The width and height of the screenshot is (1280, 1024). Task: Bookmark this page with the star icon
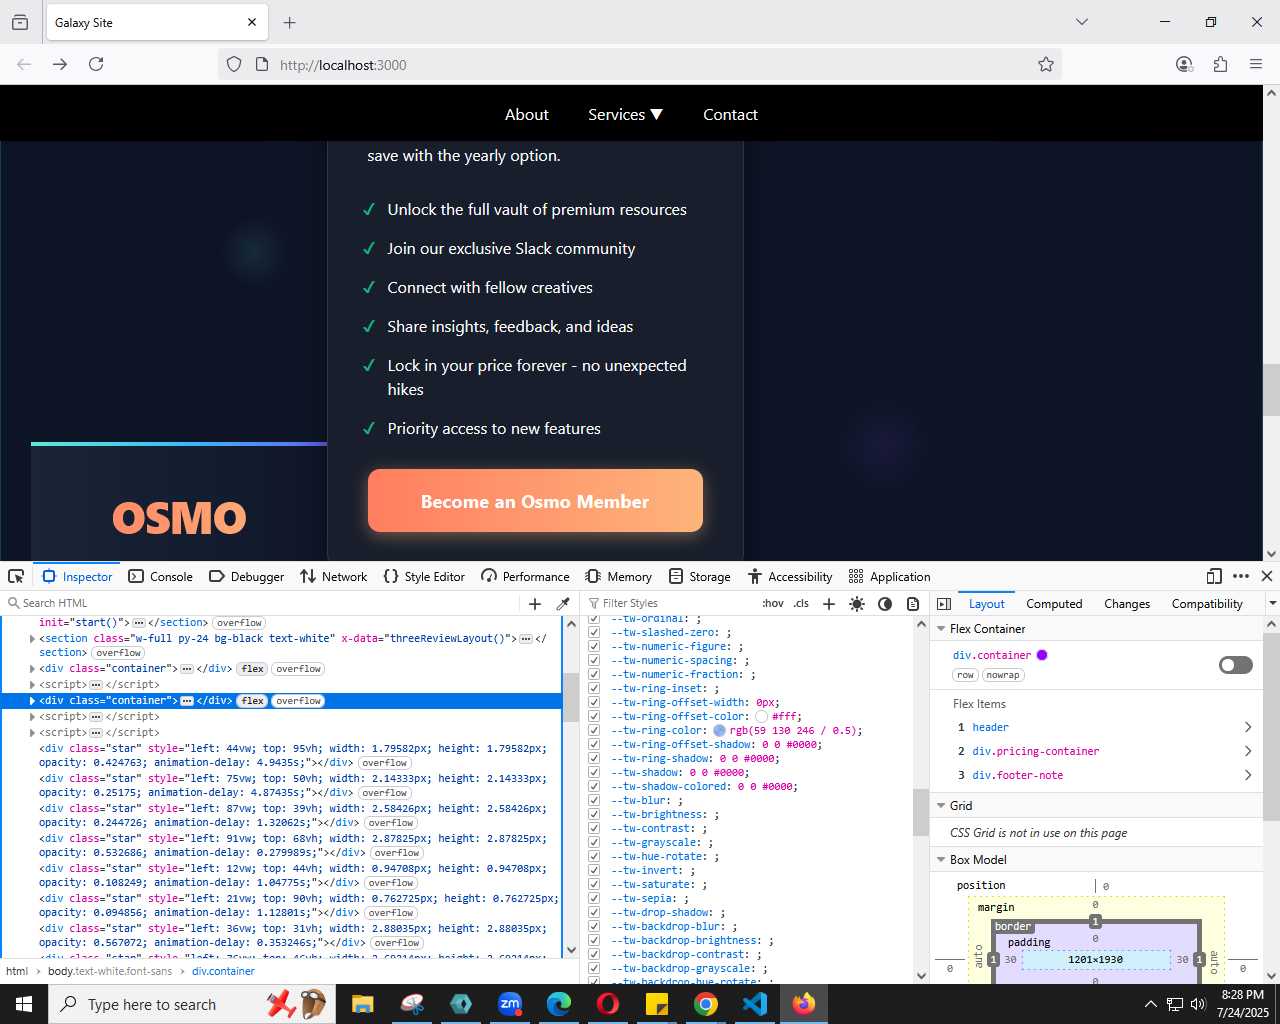click(x=1046, y=64)
